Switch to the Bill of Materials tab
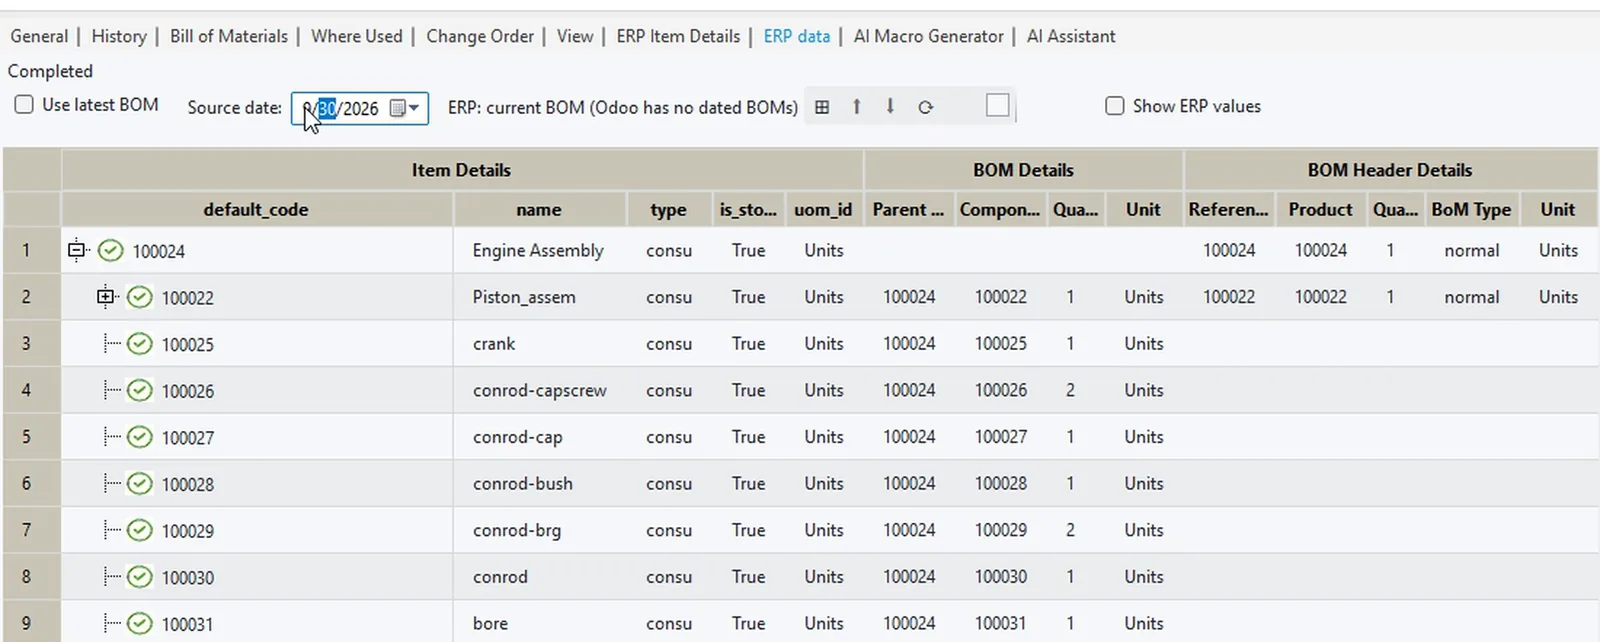1600x642 pixels. point(229,36)
